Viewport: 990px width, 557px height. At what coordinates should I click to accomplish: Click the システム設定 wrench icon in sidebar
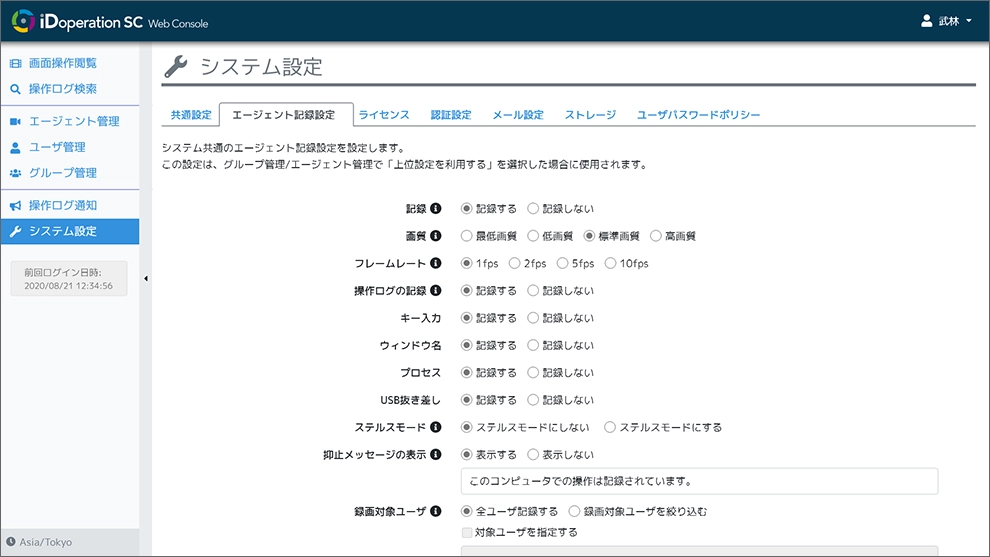tap(15, 231)
